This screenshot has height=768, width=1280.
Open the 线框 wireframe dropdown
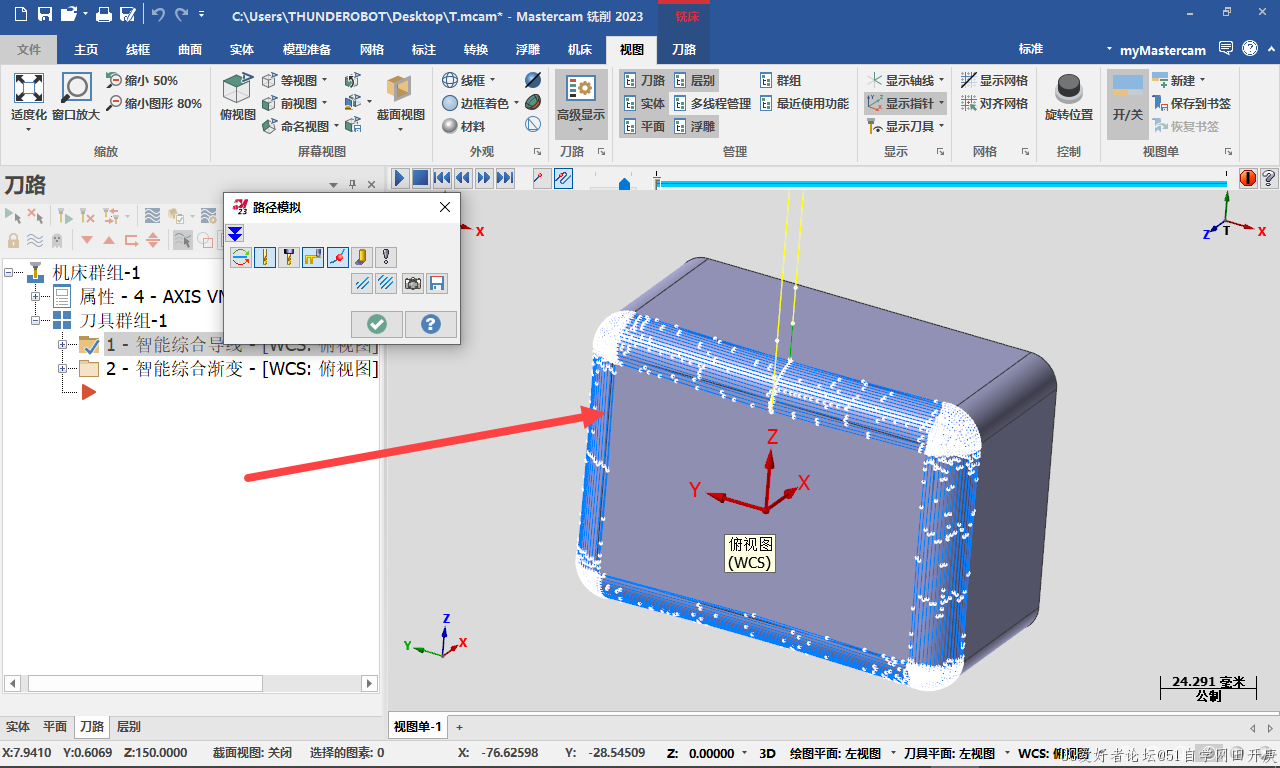pos(492,80)
